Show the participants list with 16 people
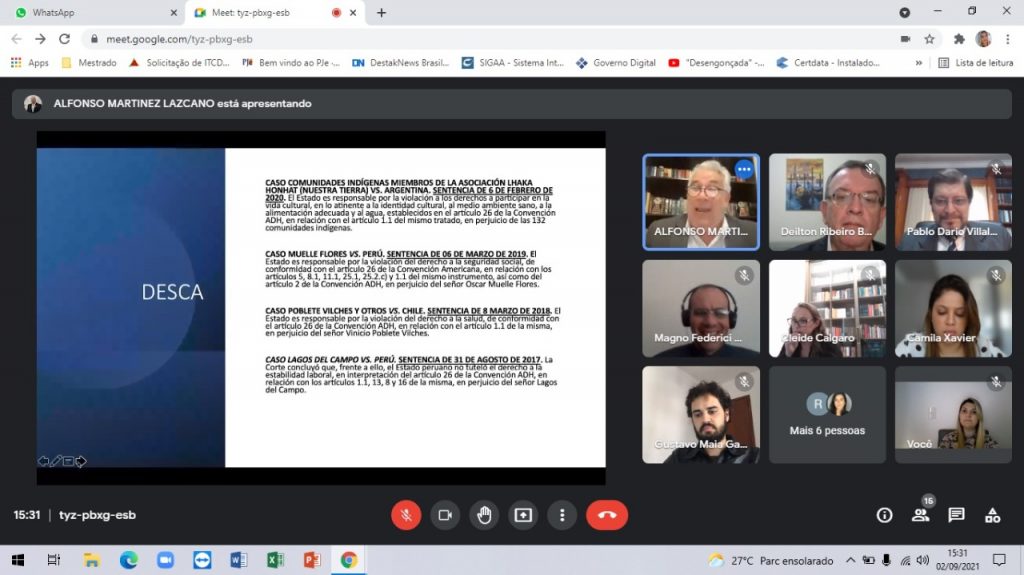 [920, 515]
